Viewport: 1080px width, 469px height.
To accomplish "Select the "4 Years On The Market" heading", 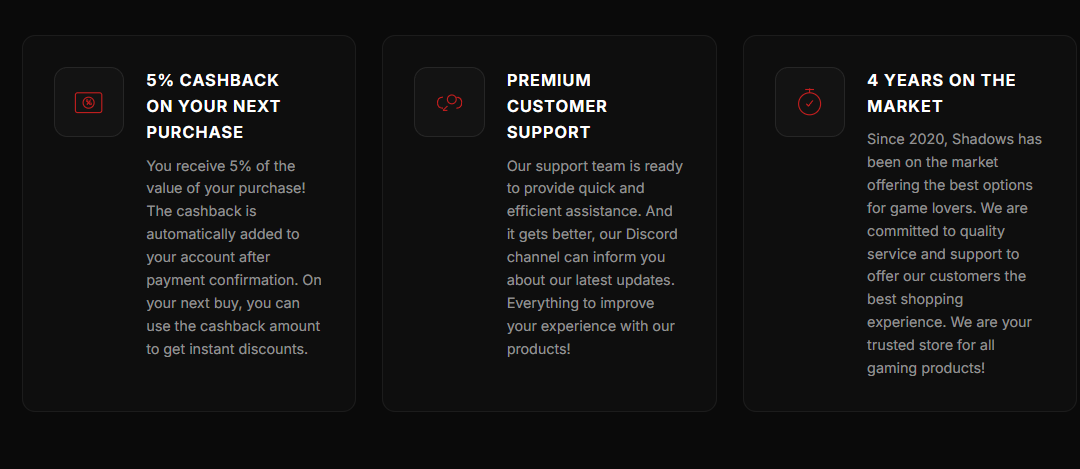I will tap(941, 93).
